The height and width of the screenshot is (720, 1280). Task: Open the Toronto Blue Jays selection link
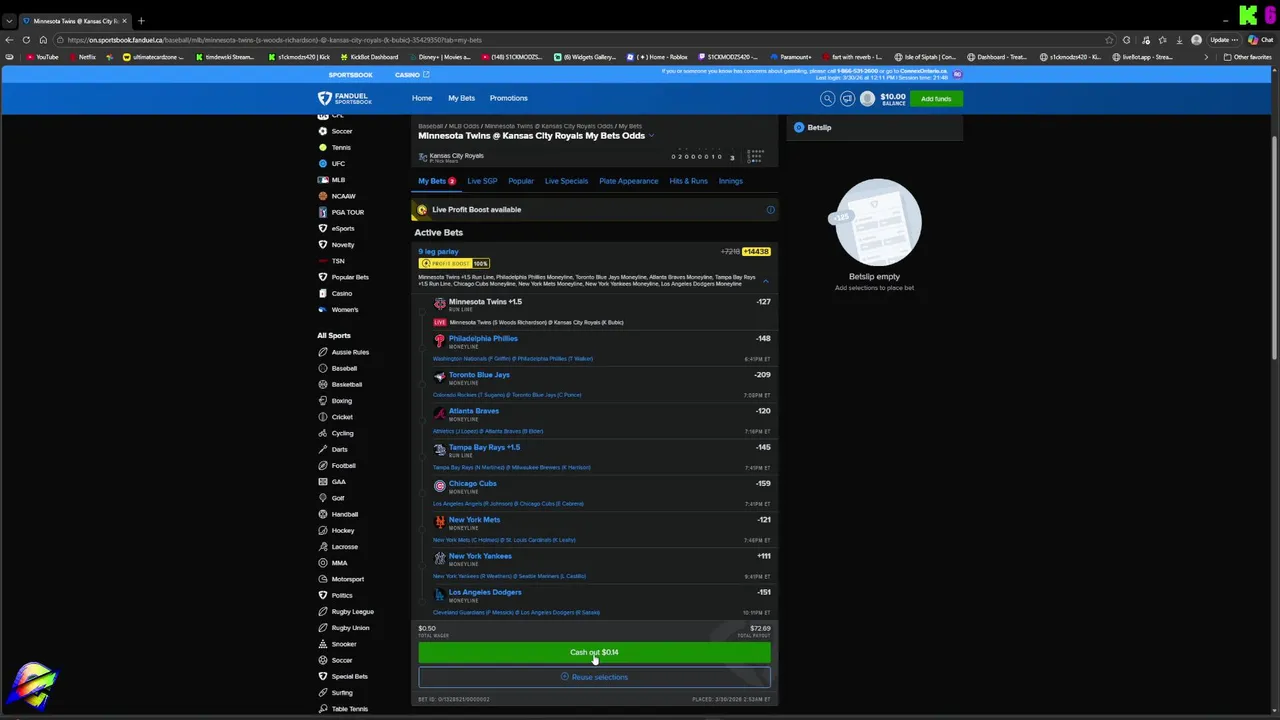(x=479, y=375)
